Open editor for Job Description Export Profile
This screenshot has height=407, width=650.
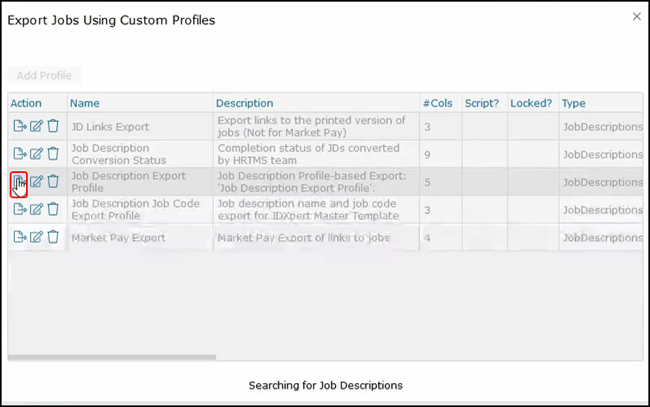click(x=36, y=181)
